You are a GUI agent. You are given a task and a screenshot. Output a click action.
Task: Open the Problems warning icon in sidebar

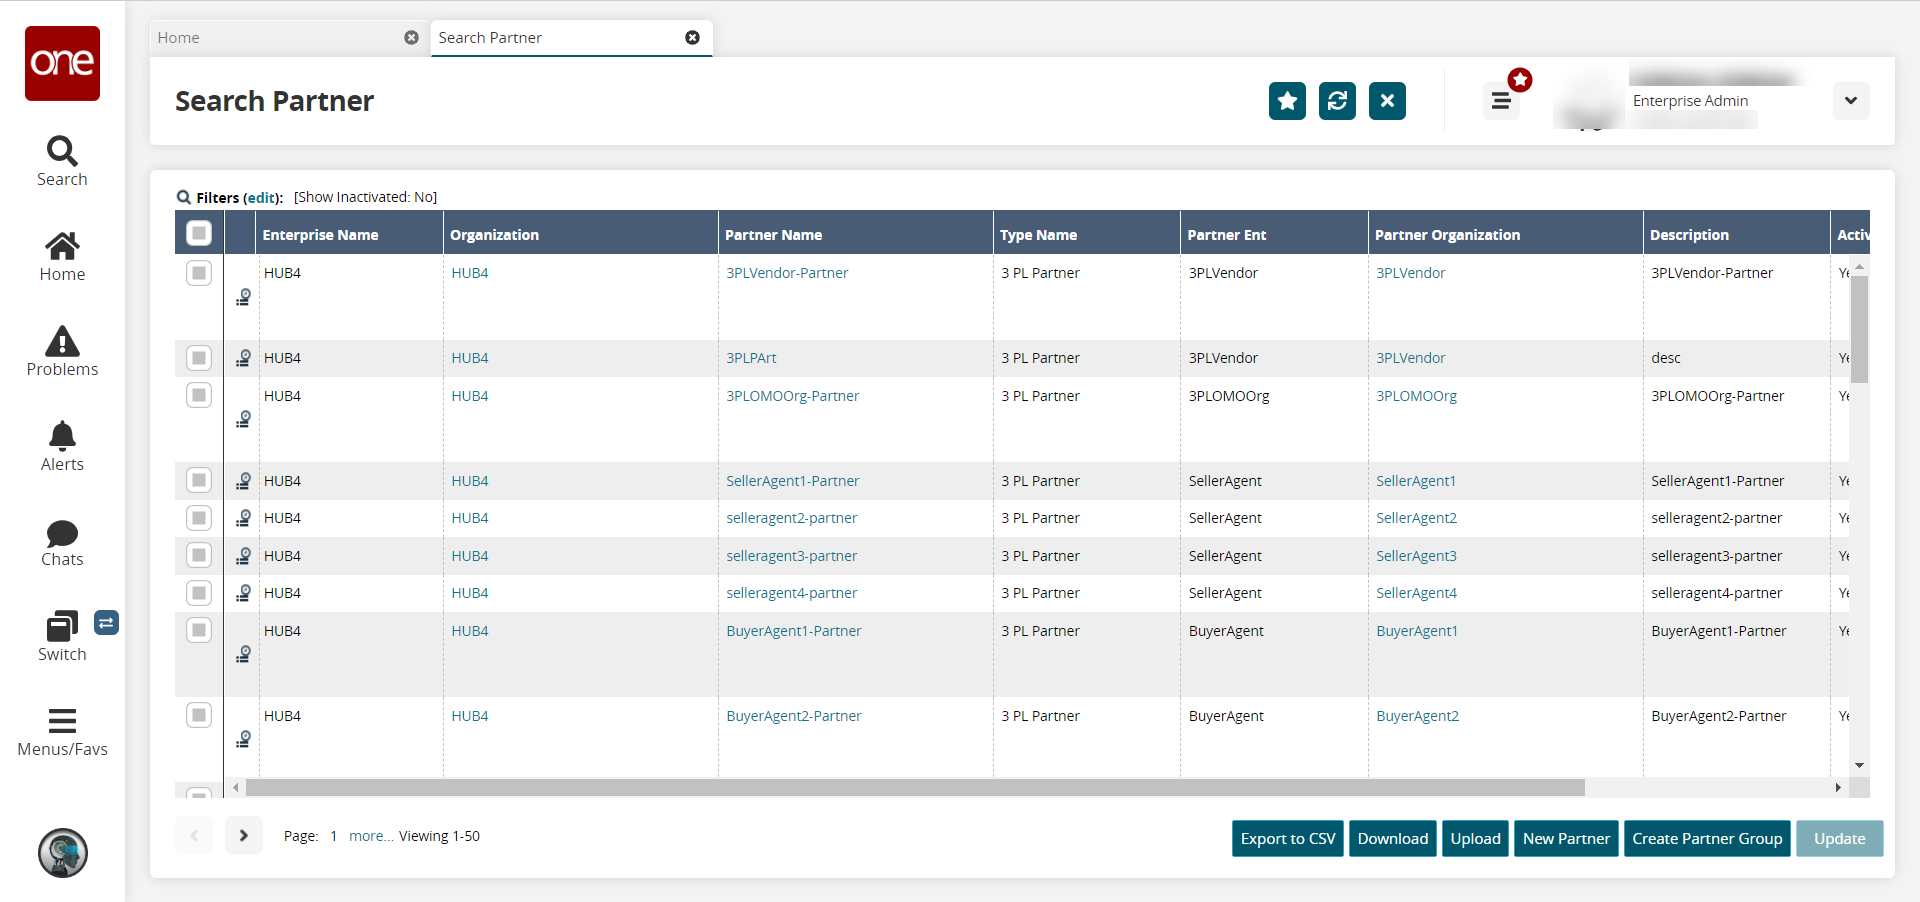[62, 343]
